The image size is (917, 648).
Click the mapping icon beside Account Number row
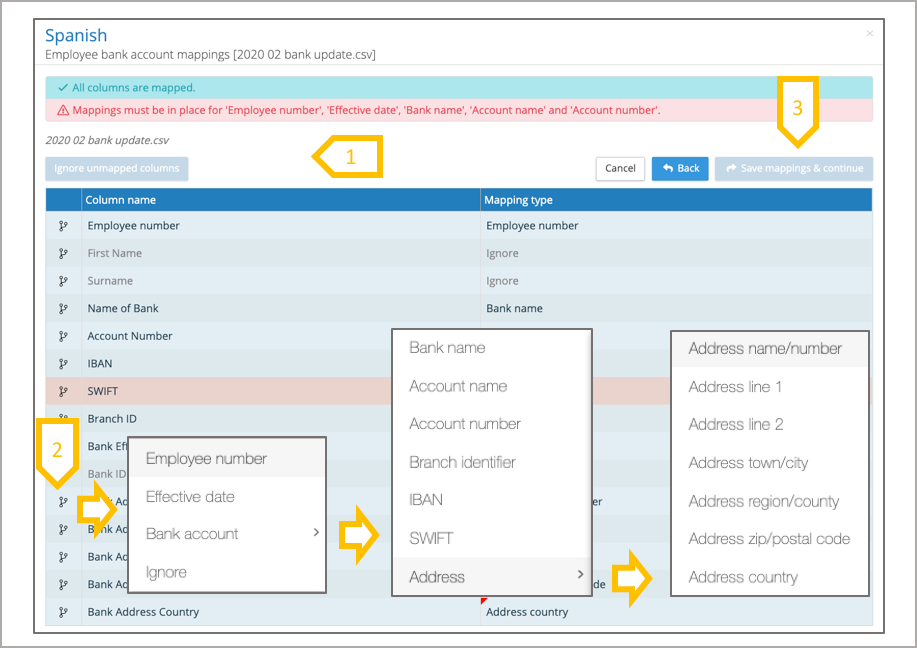pos(63,336)
